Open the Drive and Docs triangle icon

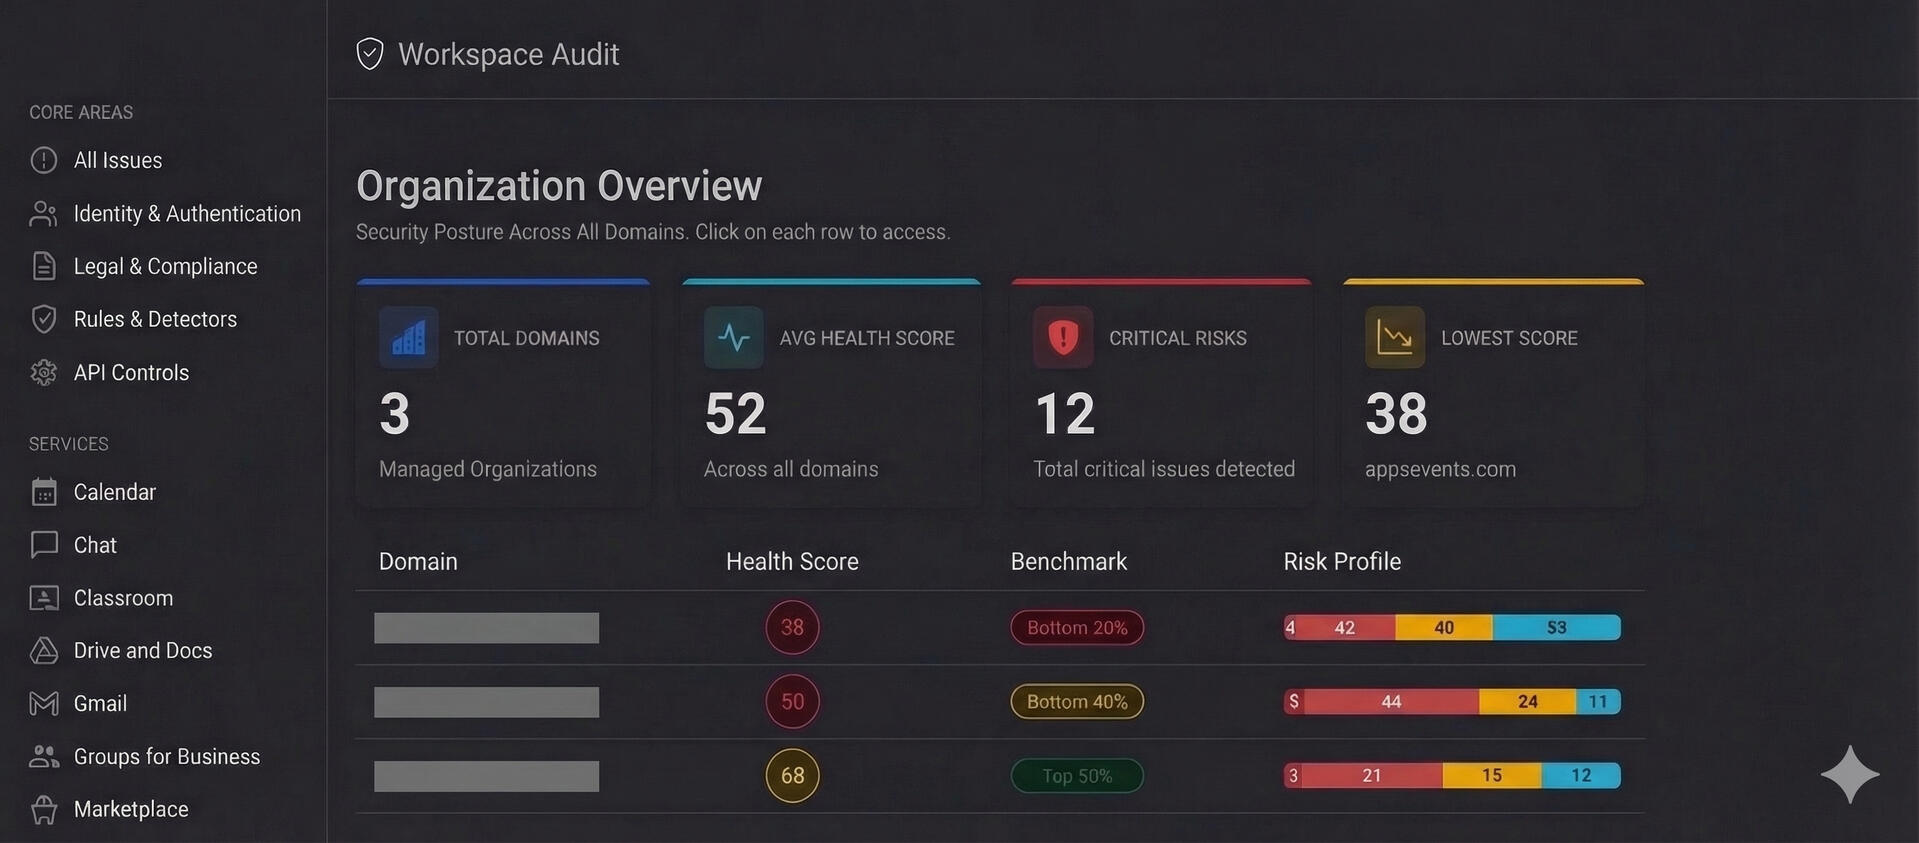pyautogui.click(x=44, y=651)
